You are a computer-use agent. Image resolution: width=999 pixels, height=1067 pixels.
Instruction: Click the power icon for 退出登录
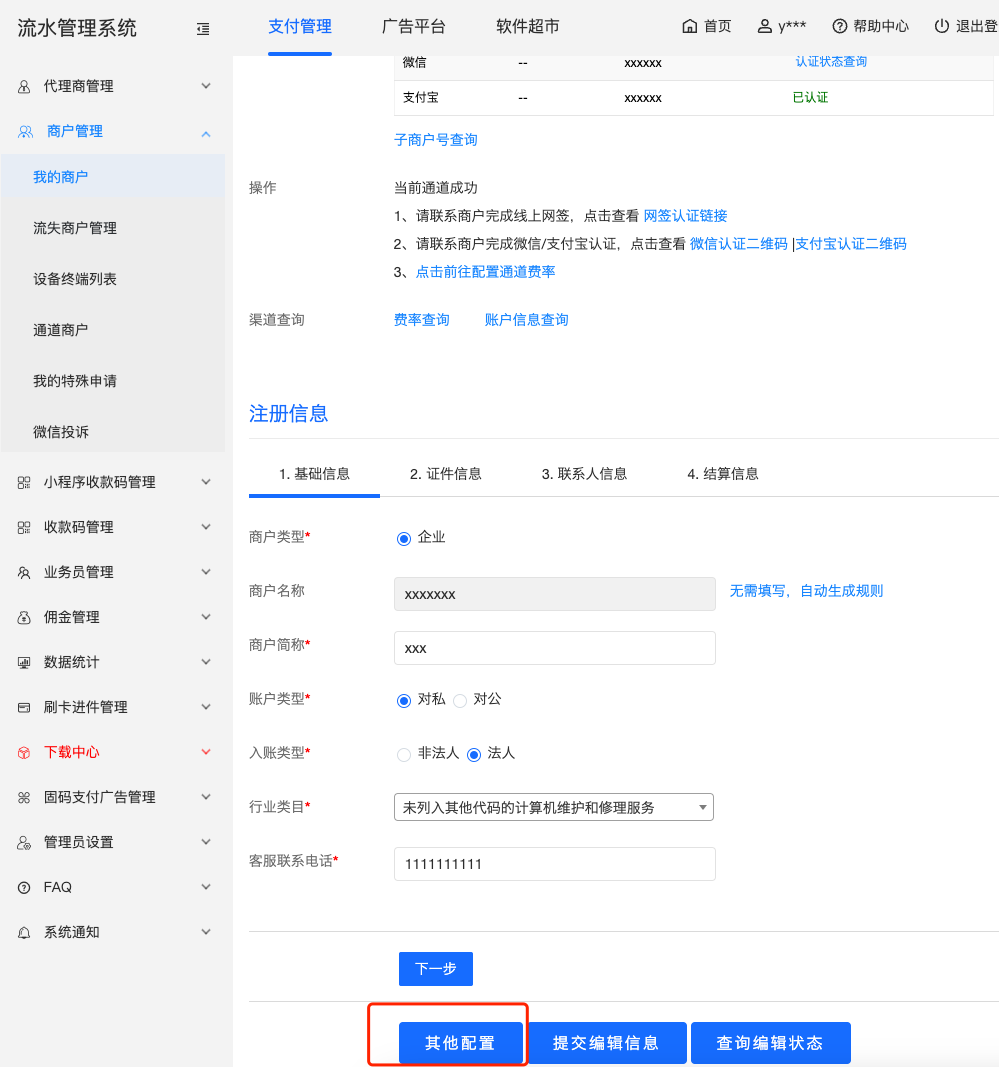pyautogui.click(x=941, y=27)
